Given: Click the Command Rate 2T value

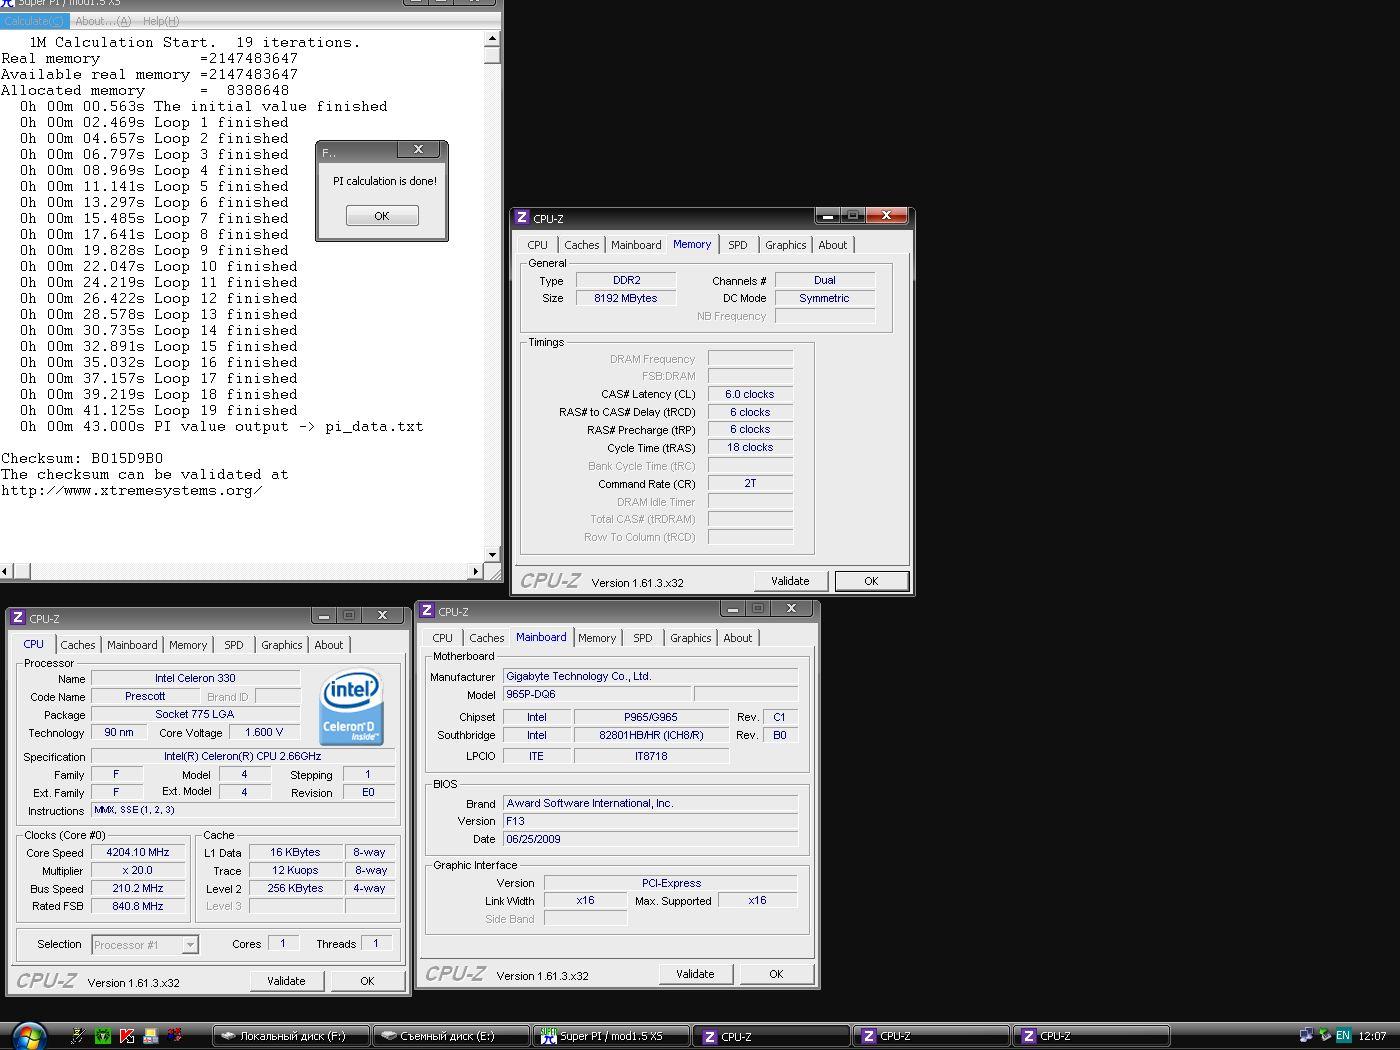Looking at the screenshot, I should pos(750,484).
